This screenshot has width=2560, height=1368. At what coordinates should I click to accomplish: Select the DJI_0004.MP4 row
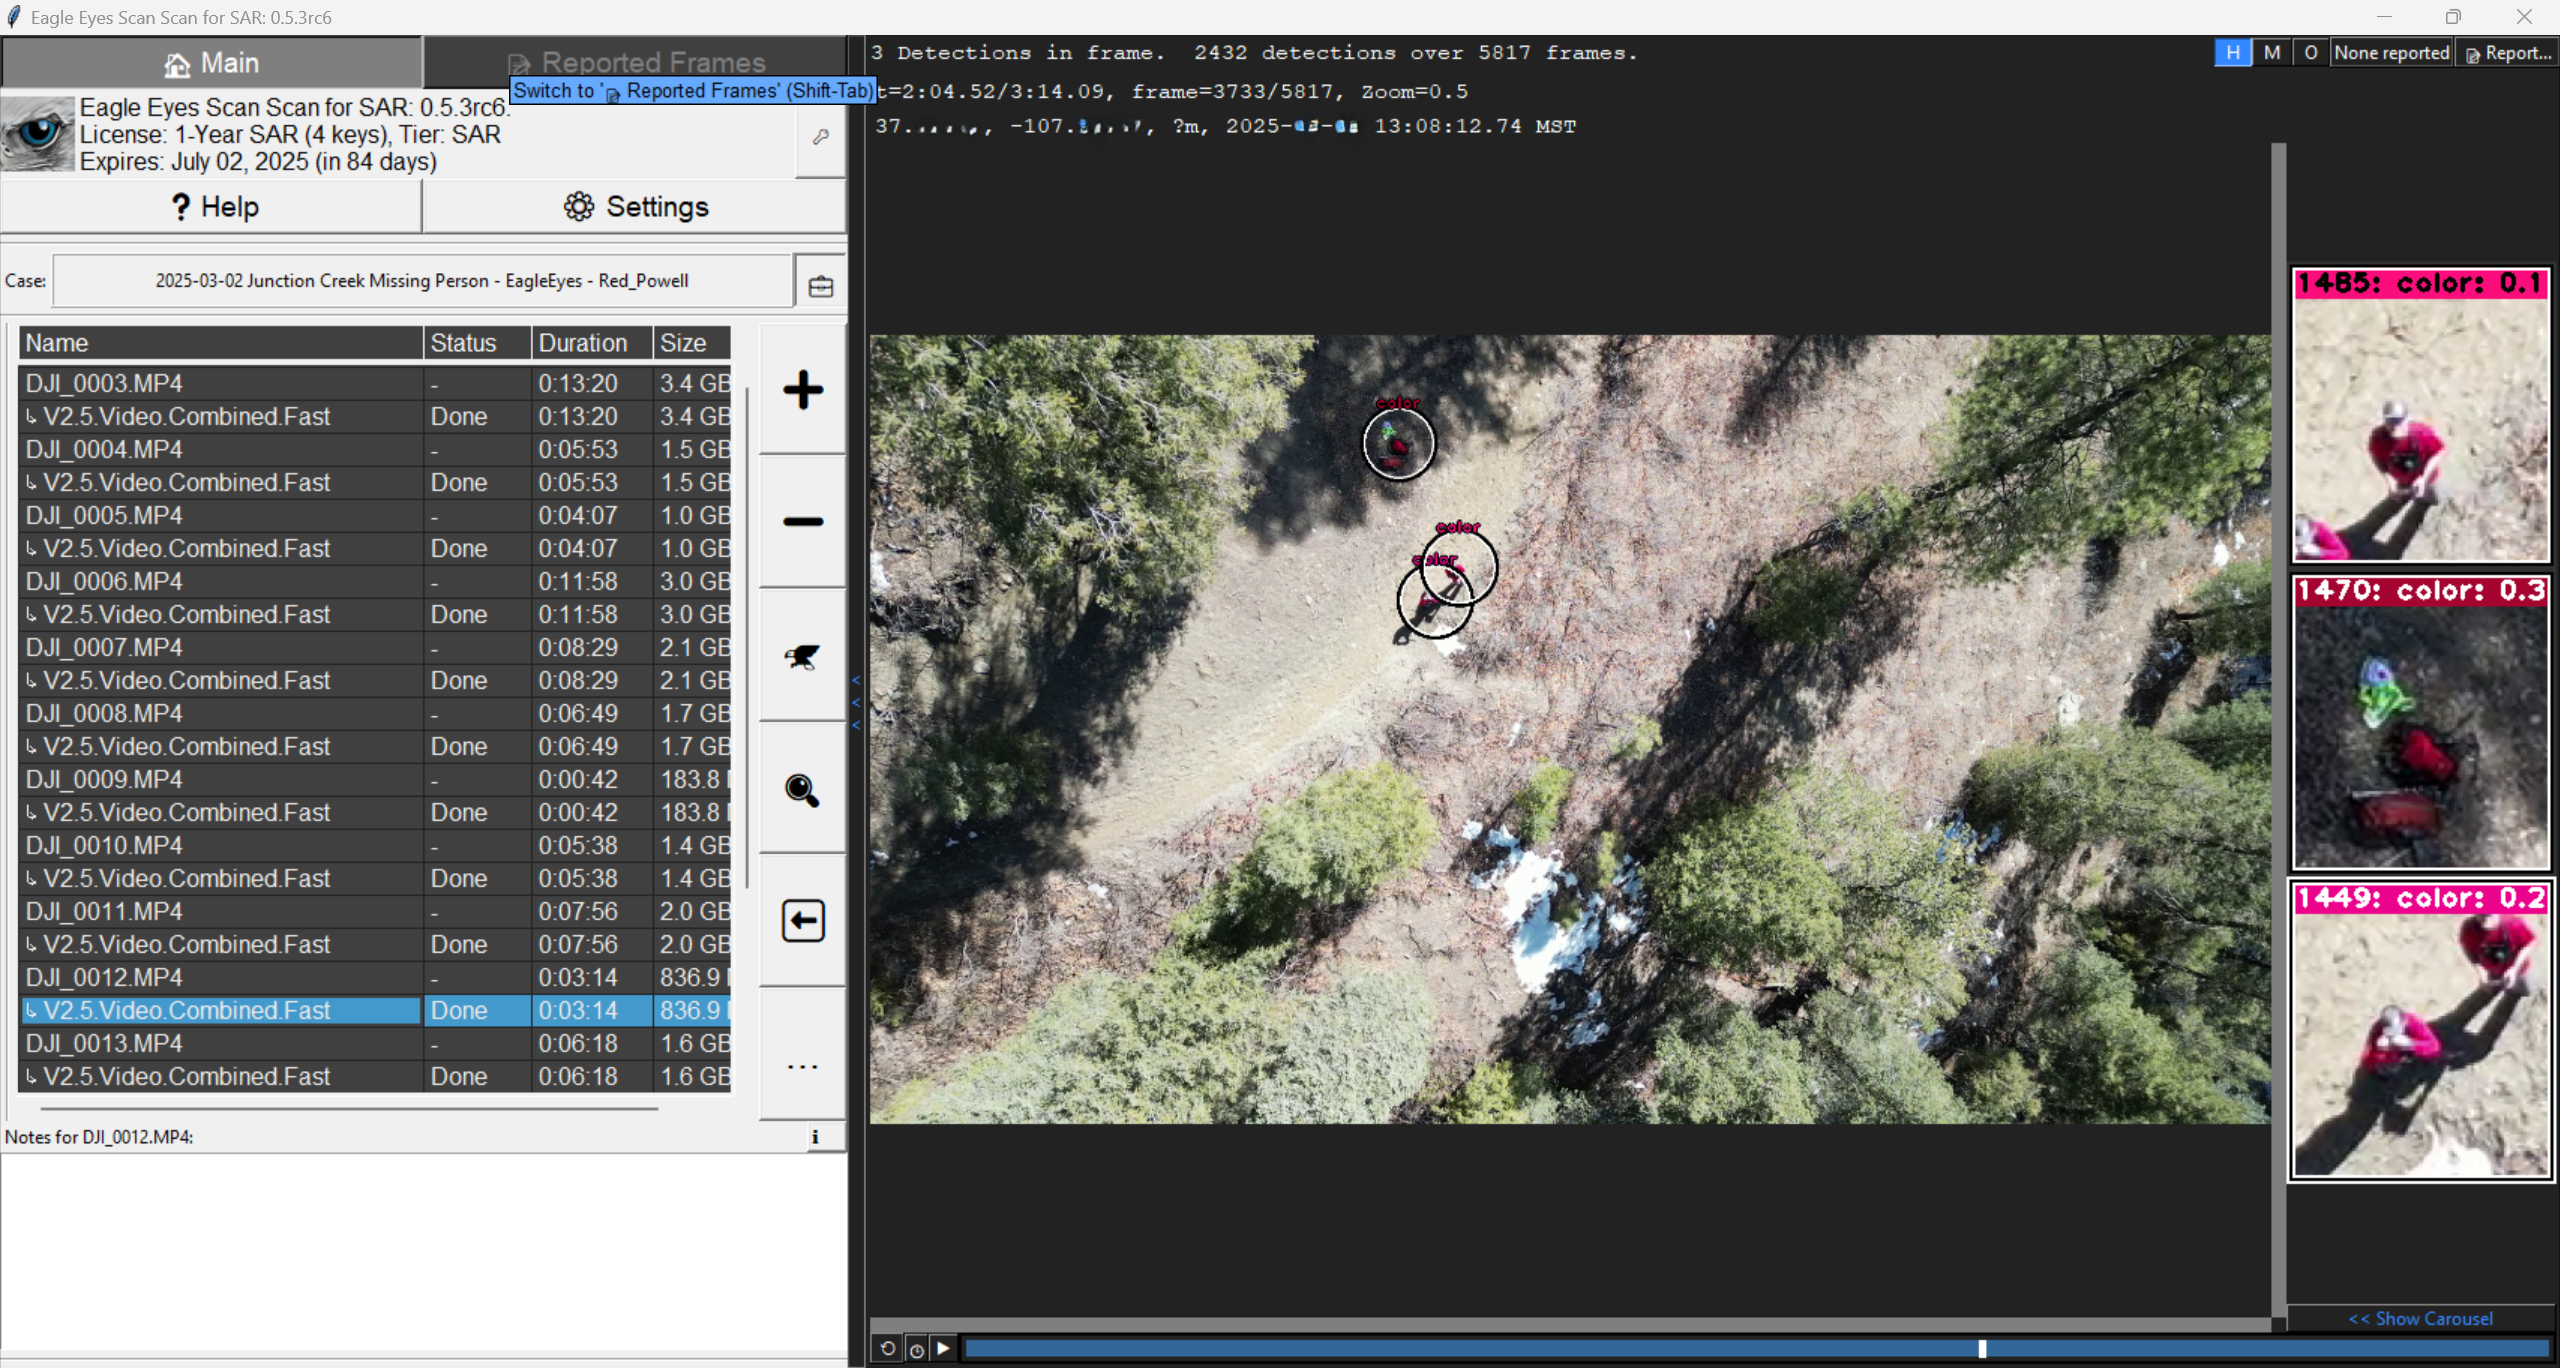(x=375, y=449)
